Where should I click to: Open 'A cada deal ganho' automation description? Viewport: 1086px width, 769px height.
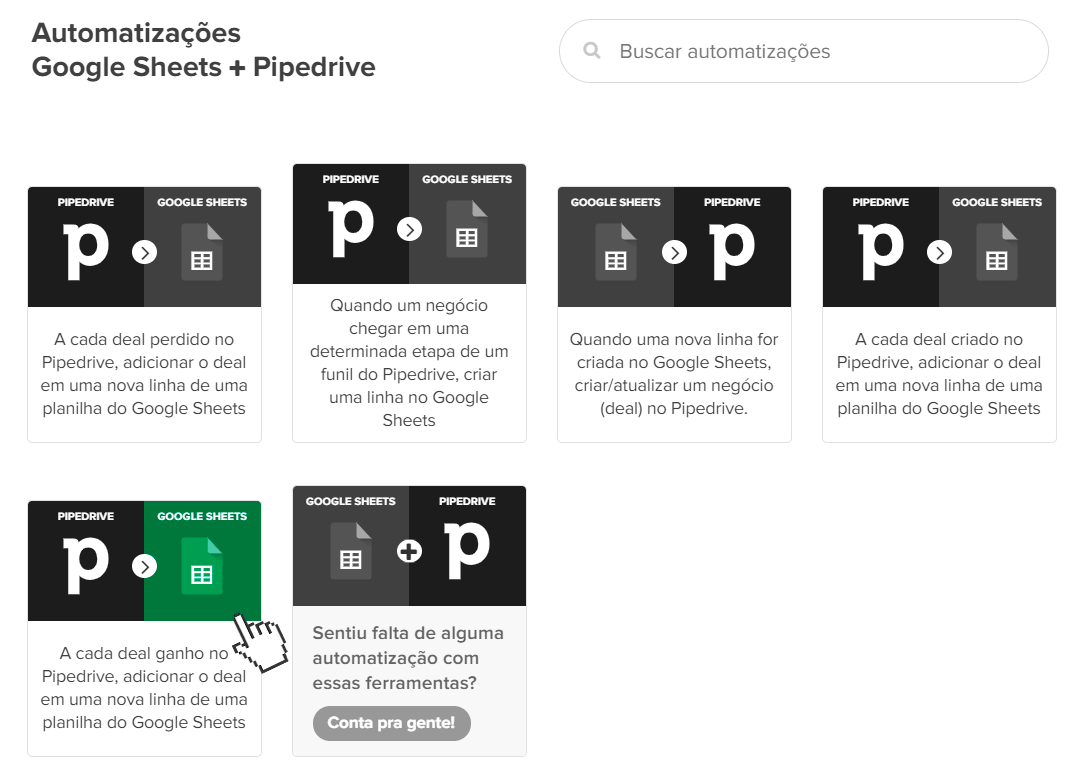[x=144, y=687]
